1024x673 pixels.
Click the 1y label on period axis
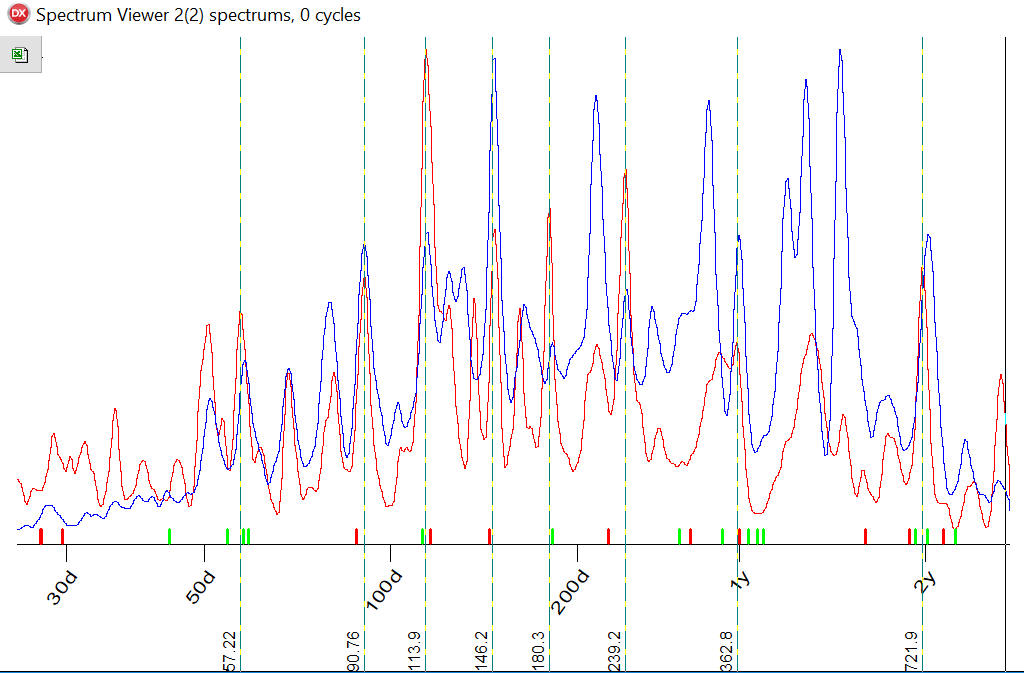pos(740,580)
